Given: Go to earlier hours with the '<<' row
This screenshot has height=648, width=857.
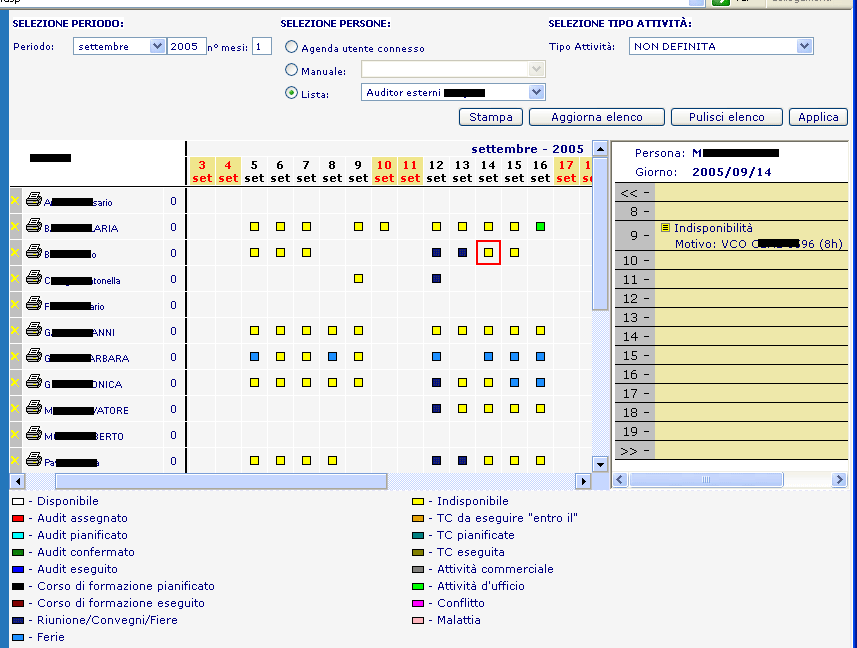Looking at the screenshot, I should tap(731, 193).
